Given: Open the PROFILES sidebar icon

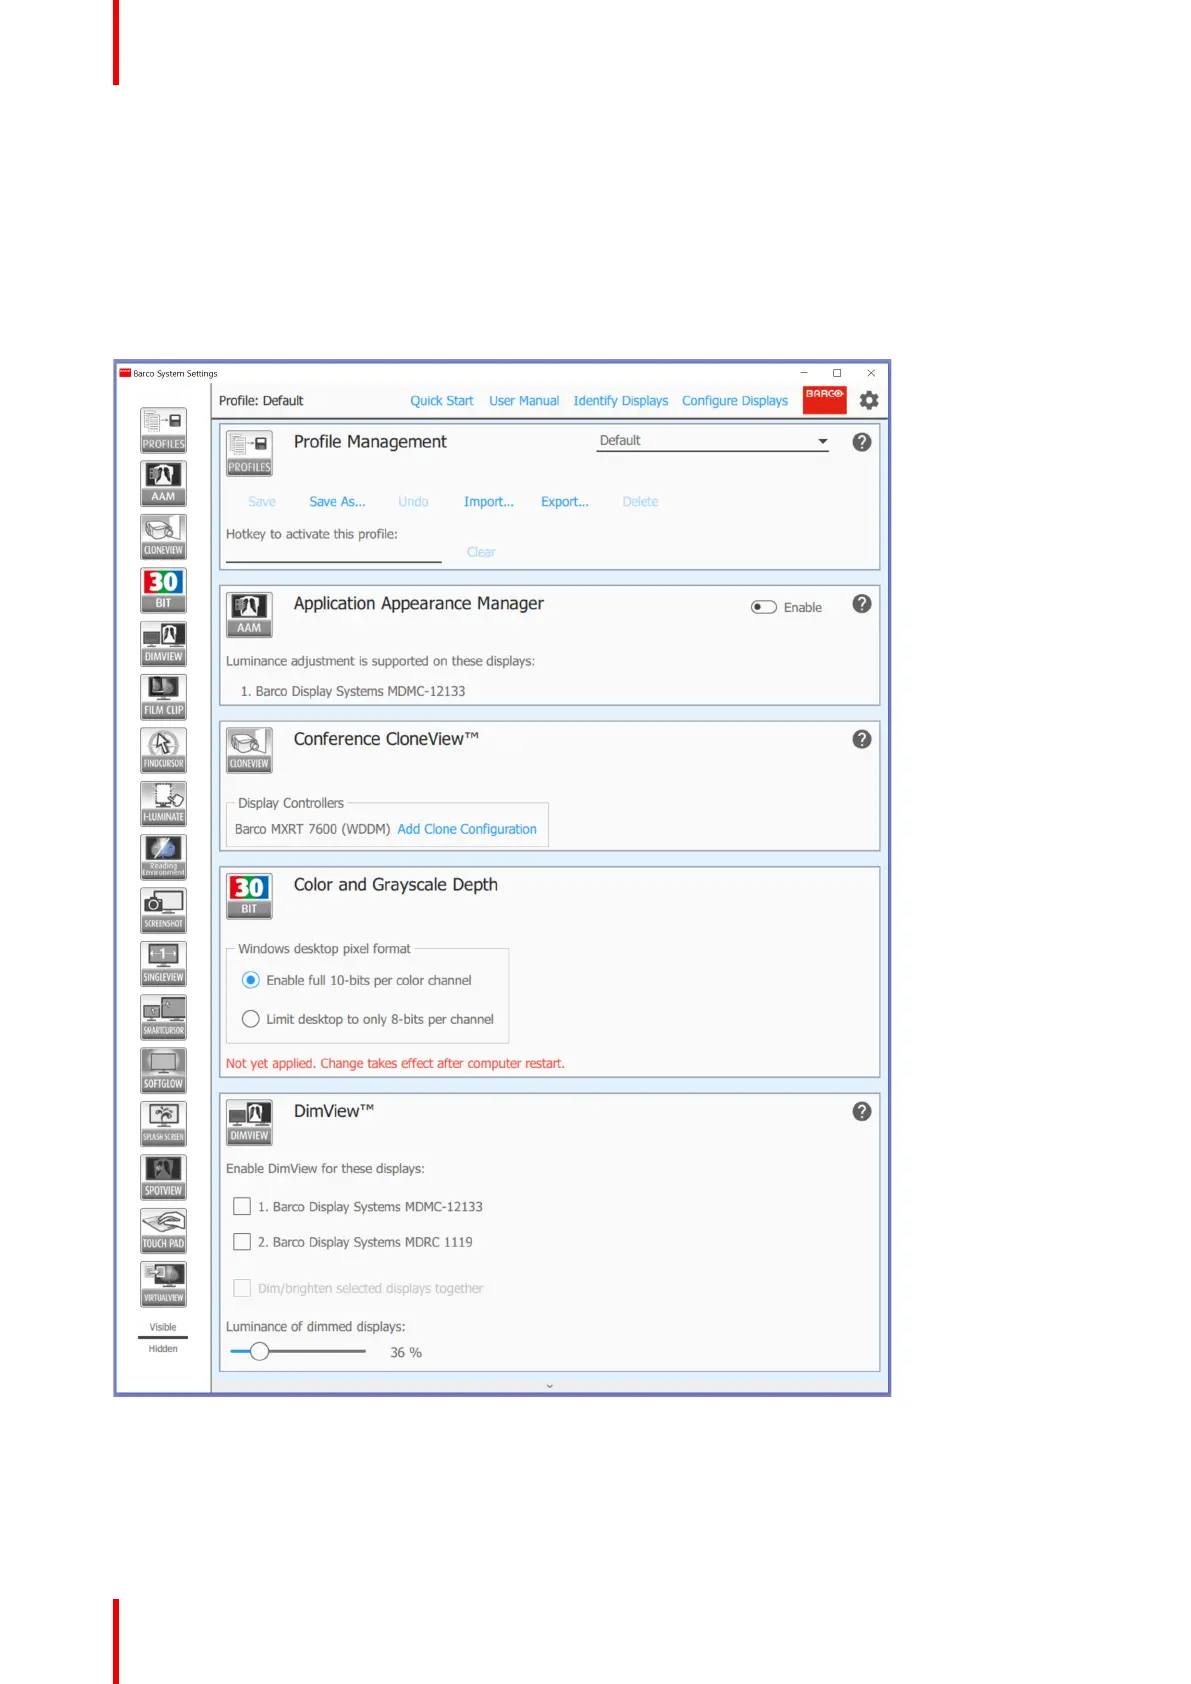Looking at the screenshot, I should click(x=163, y=430).
